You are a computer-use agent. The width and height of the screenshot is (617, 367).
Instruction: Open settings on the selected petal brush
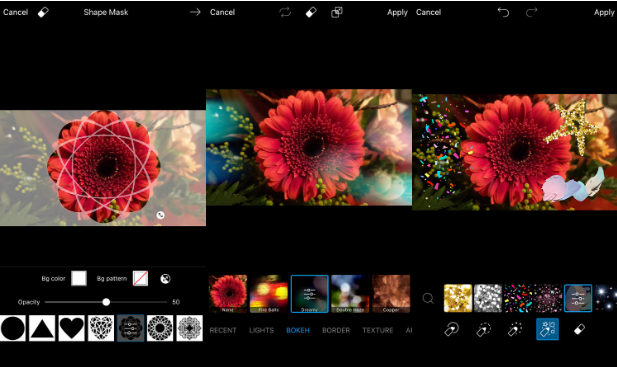point(578,298)
